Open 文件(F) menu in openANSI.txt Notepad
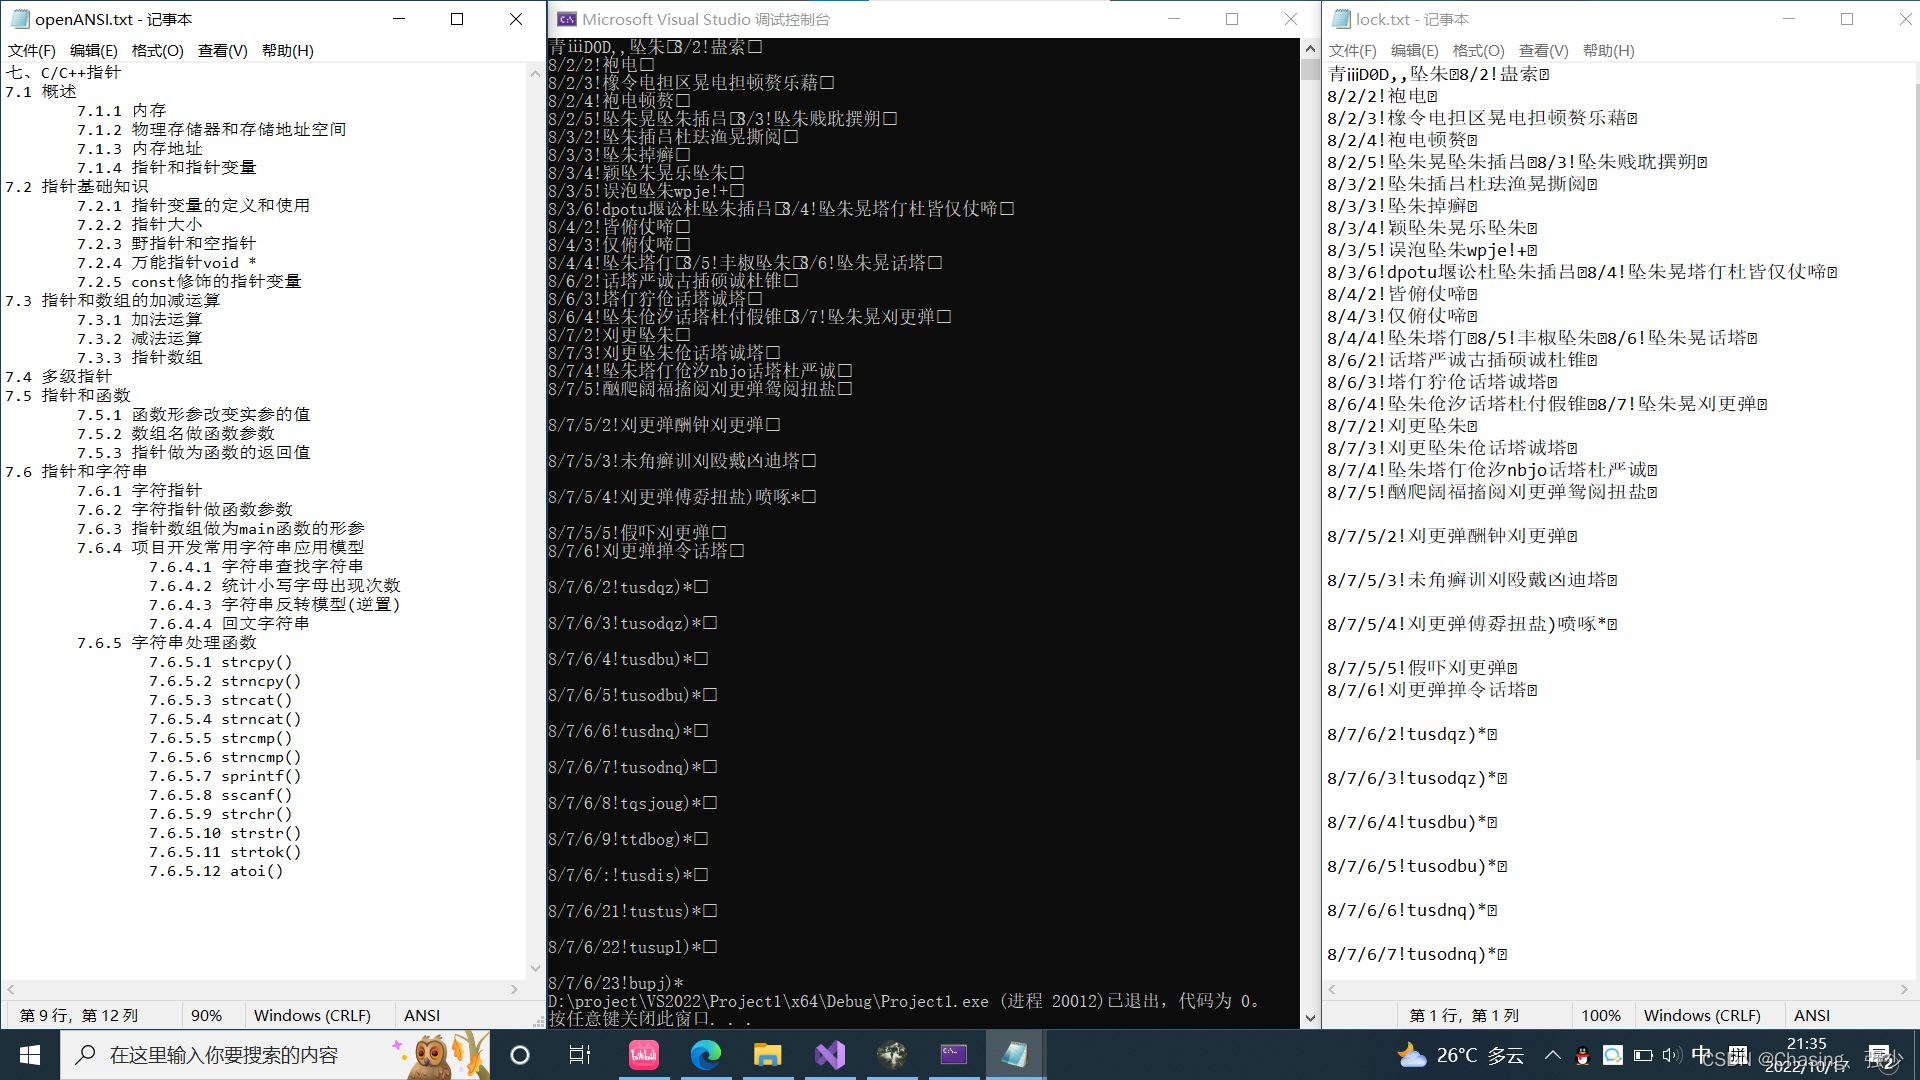The height and width of the screenshot is (1080, 1920). [x=32, y=50]
